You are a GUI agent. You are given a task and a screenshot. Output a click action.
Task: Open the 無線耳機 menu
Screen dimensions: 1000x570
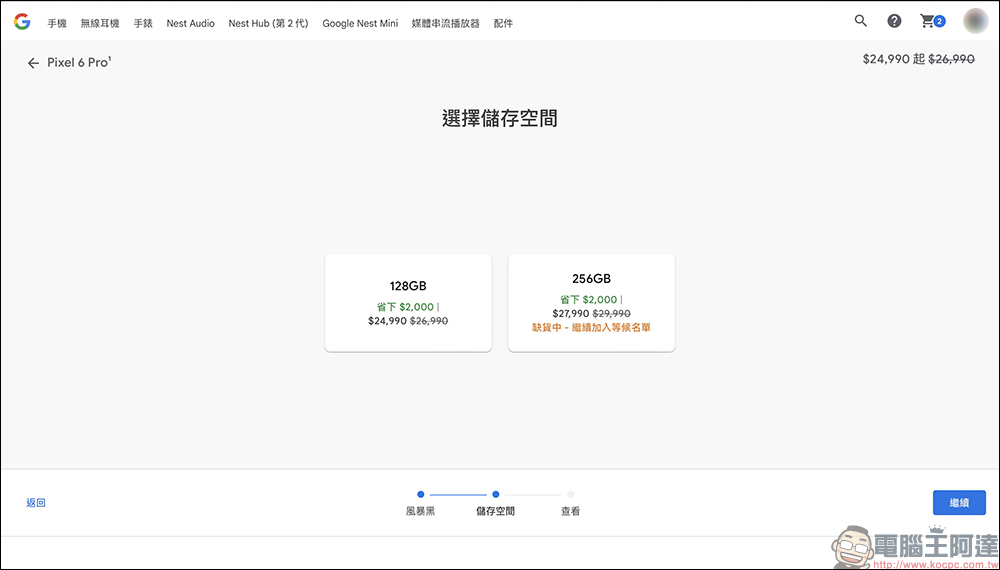pos(100,23)
